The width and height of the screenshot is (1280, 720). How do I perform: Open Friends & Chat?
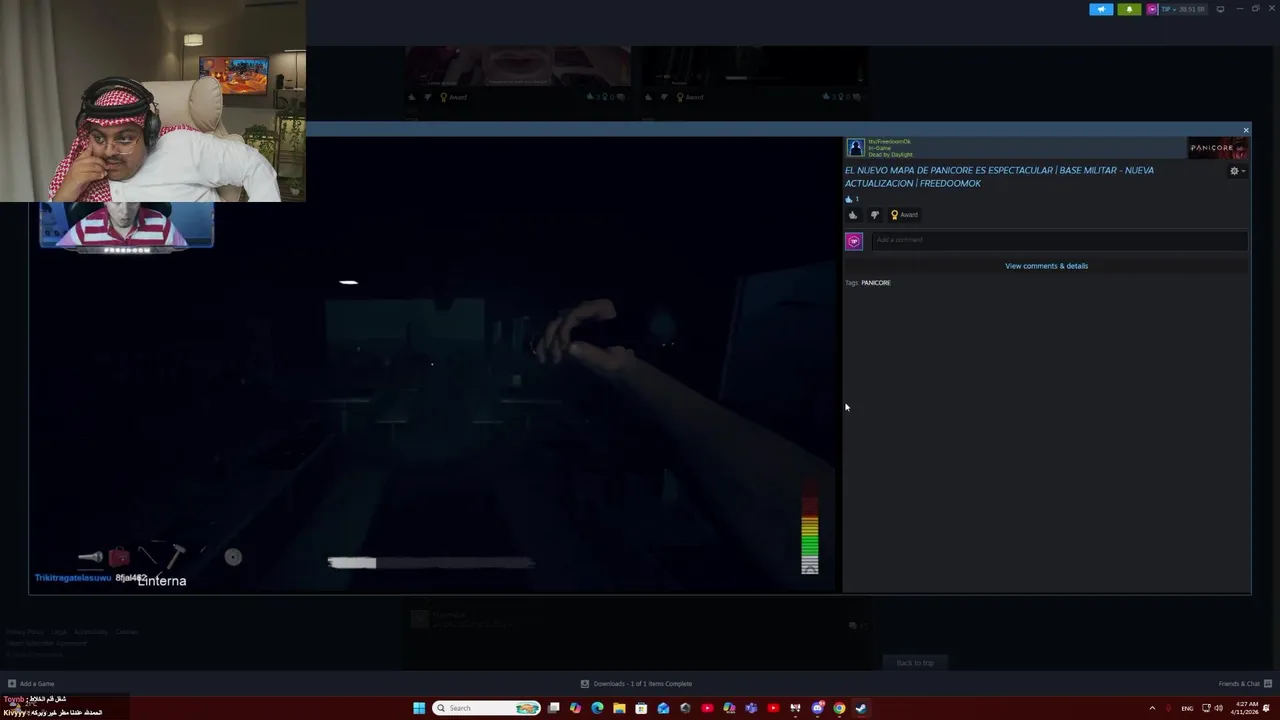click(1245, 684)
